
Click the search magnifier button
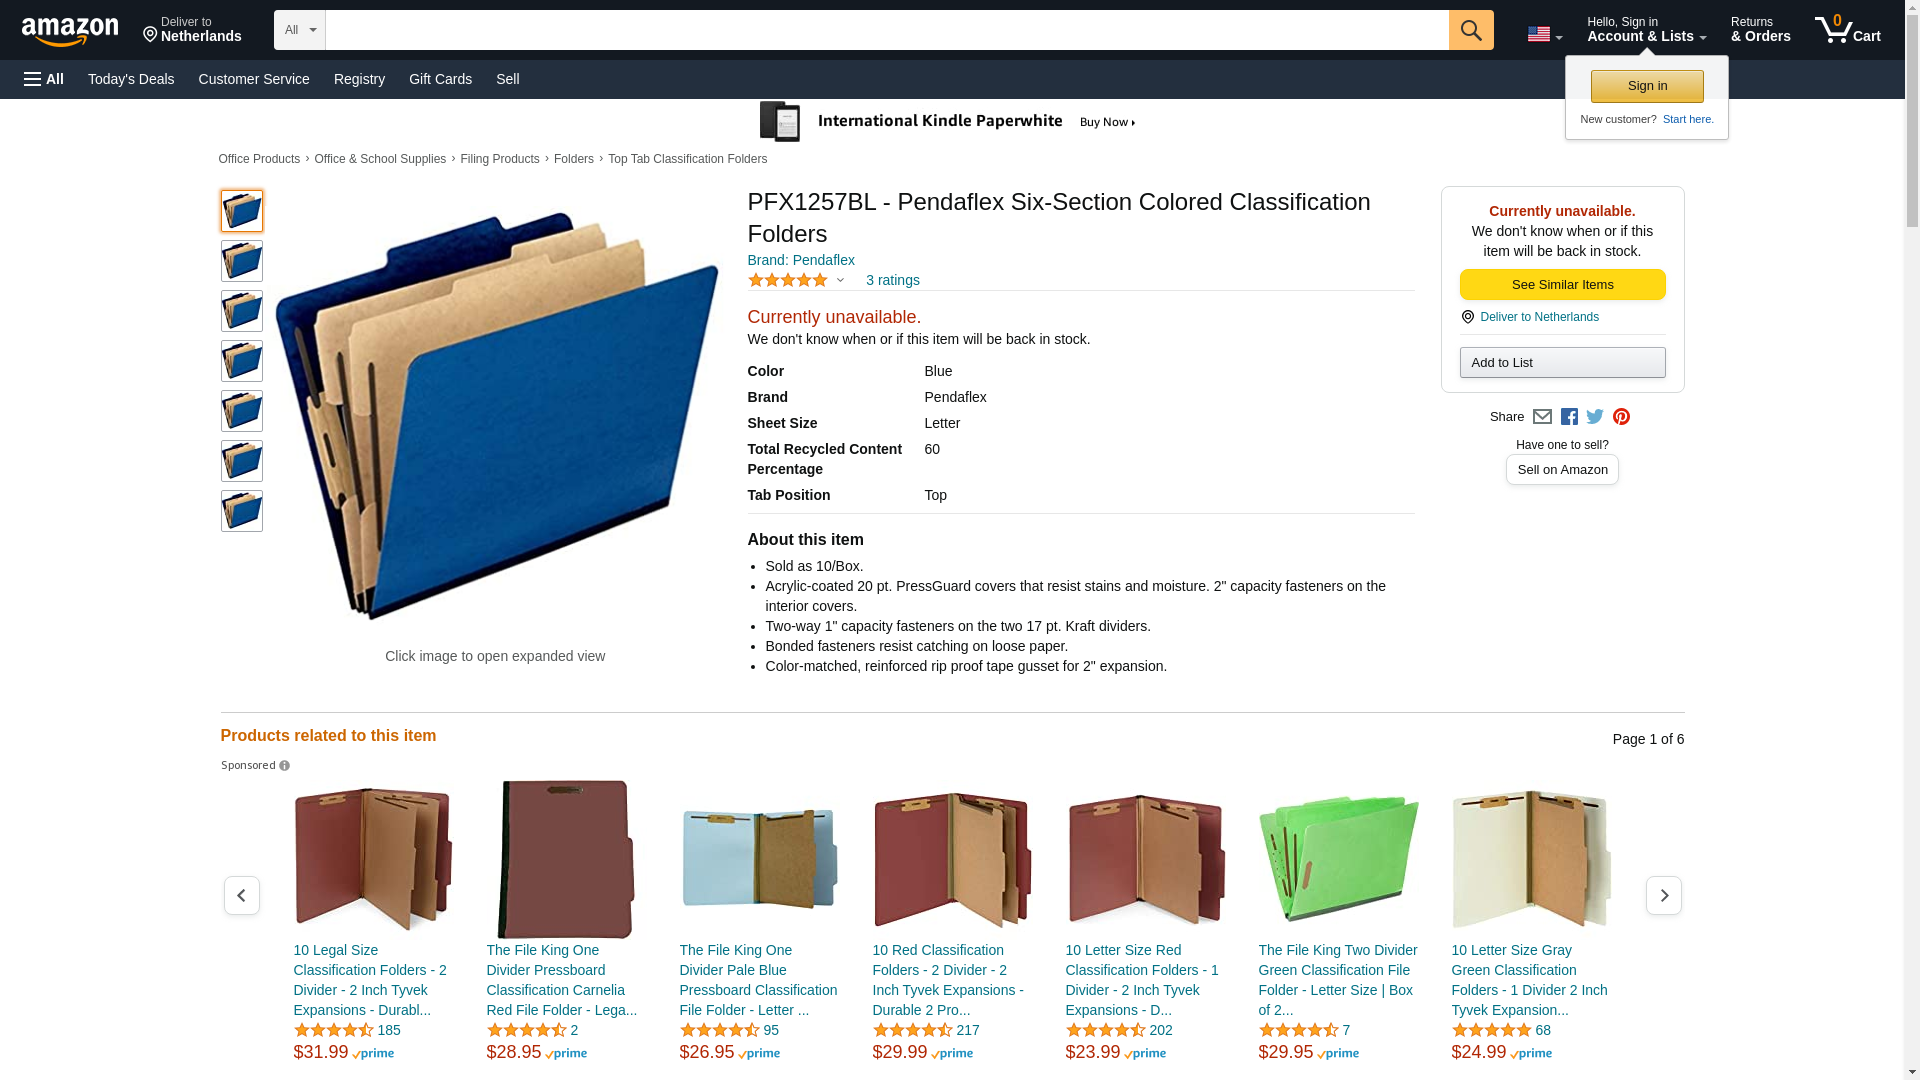pos(1470,30)
